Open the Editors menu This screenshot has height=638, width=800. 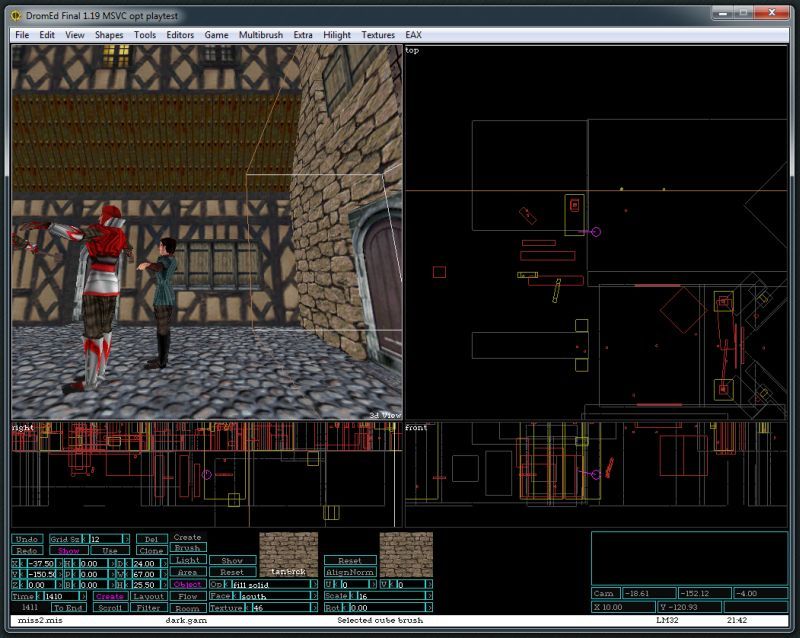pos(180,35)
